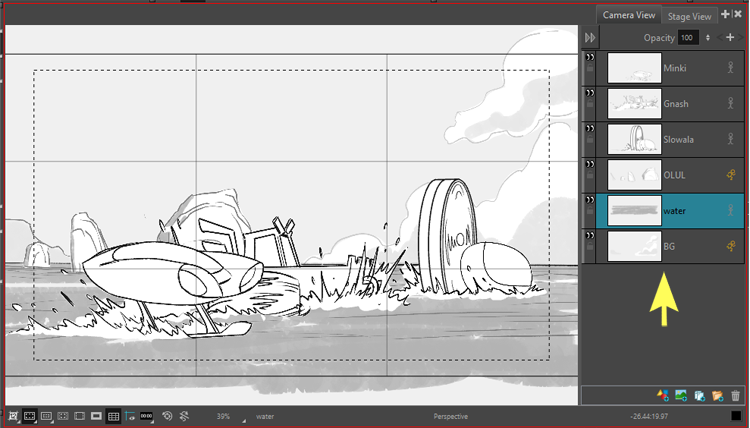750x428 pixels.
Task: Toggle the grid overlay icon
Action: coord(113,416)
